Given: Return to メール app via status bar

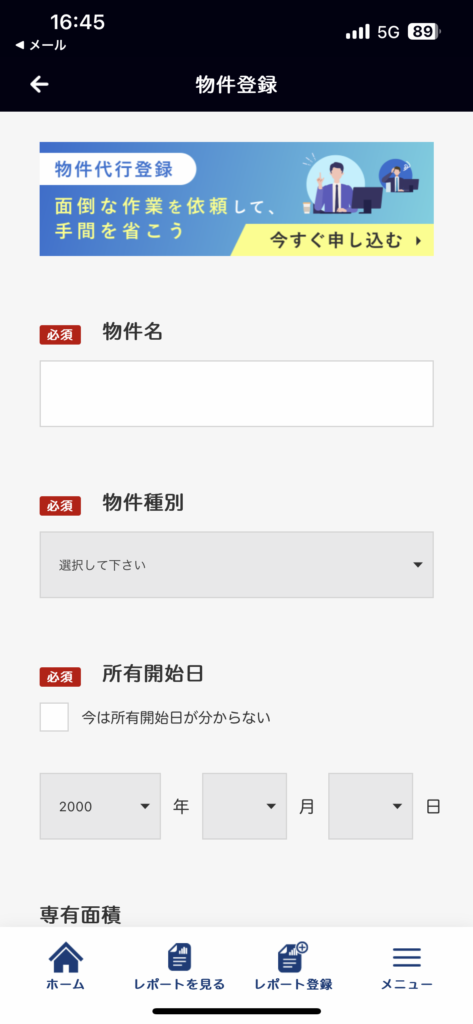Looking at the screenshot, I should 40,45.
